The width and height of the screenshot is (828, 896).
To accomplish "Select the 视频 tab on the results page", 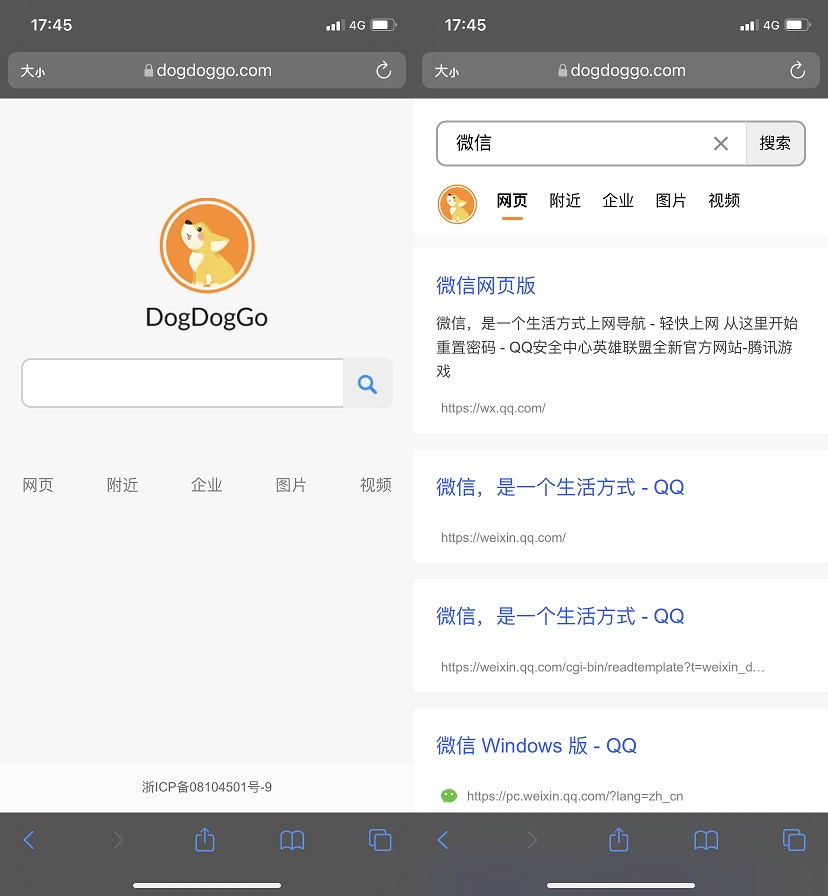I will pos(724,201).
